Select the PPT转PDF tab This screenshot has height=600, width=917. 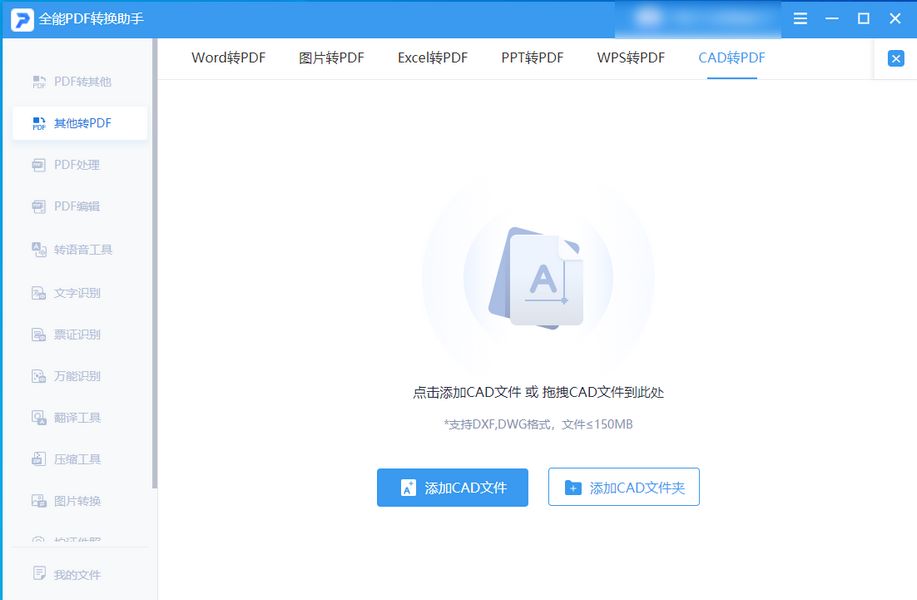pyautogui.click(x=533, y=57)
